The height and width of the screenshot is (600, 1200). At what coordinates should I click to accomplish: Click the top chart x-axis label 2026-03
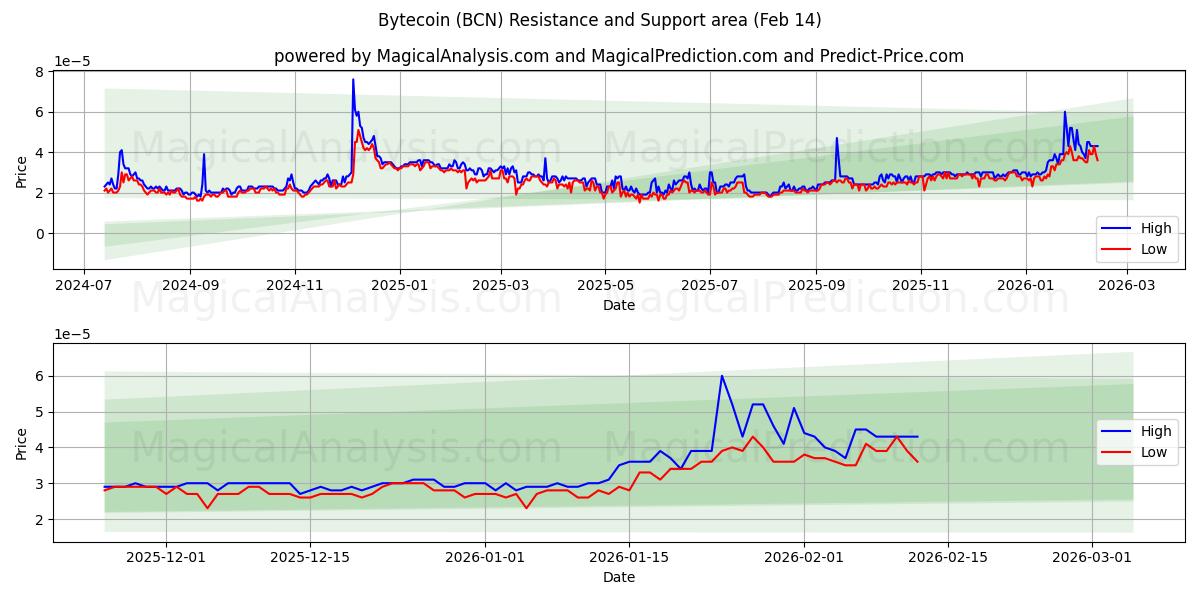coord(1128,286)
